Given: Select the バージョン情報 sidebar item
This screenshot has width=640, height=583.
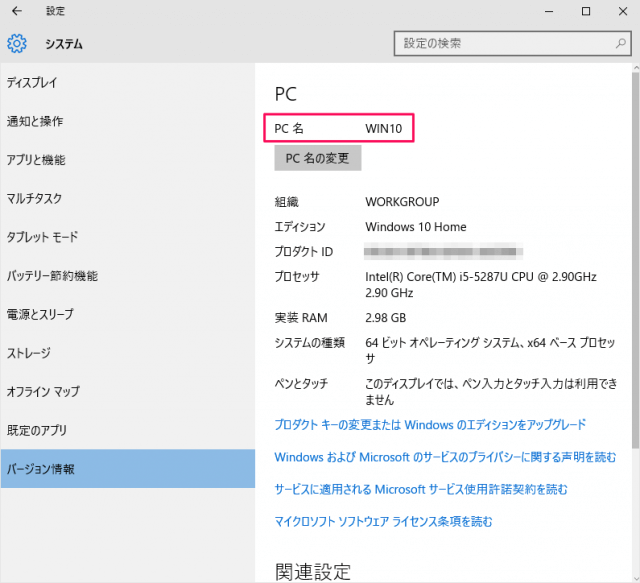Looking at the screenshot, I should [x=127, y=469].
